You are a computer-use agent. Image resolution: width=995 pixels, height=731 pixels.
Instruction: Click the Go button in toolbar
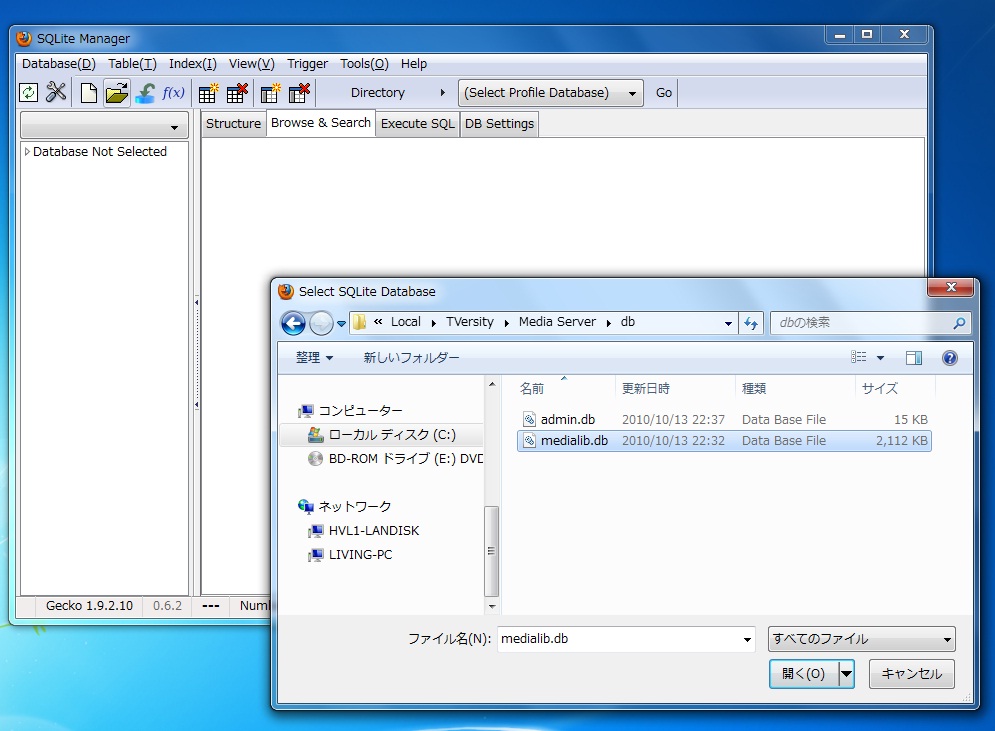(x=664, y=93)
